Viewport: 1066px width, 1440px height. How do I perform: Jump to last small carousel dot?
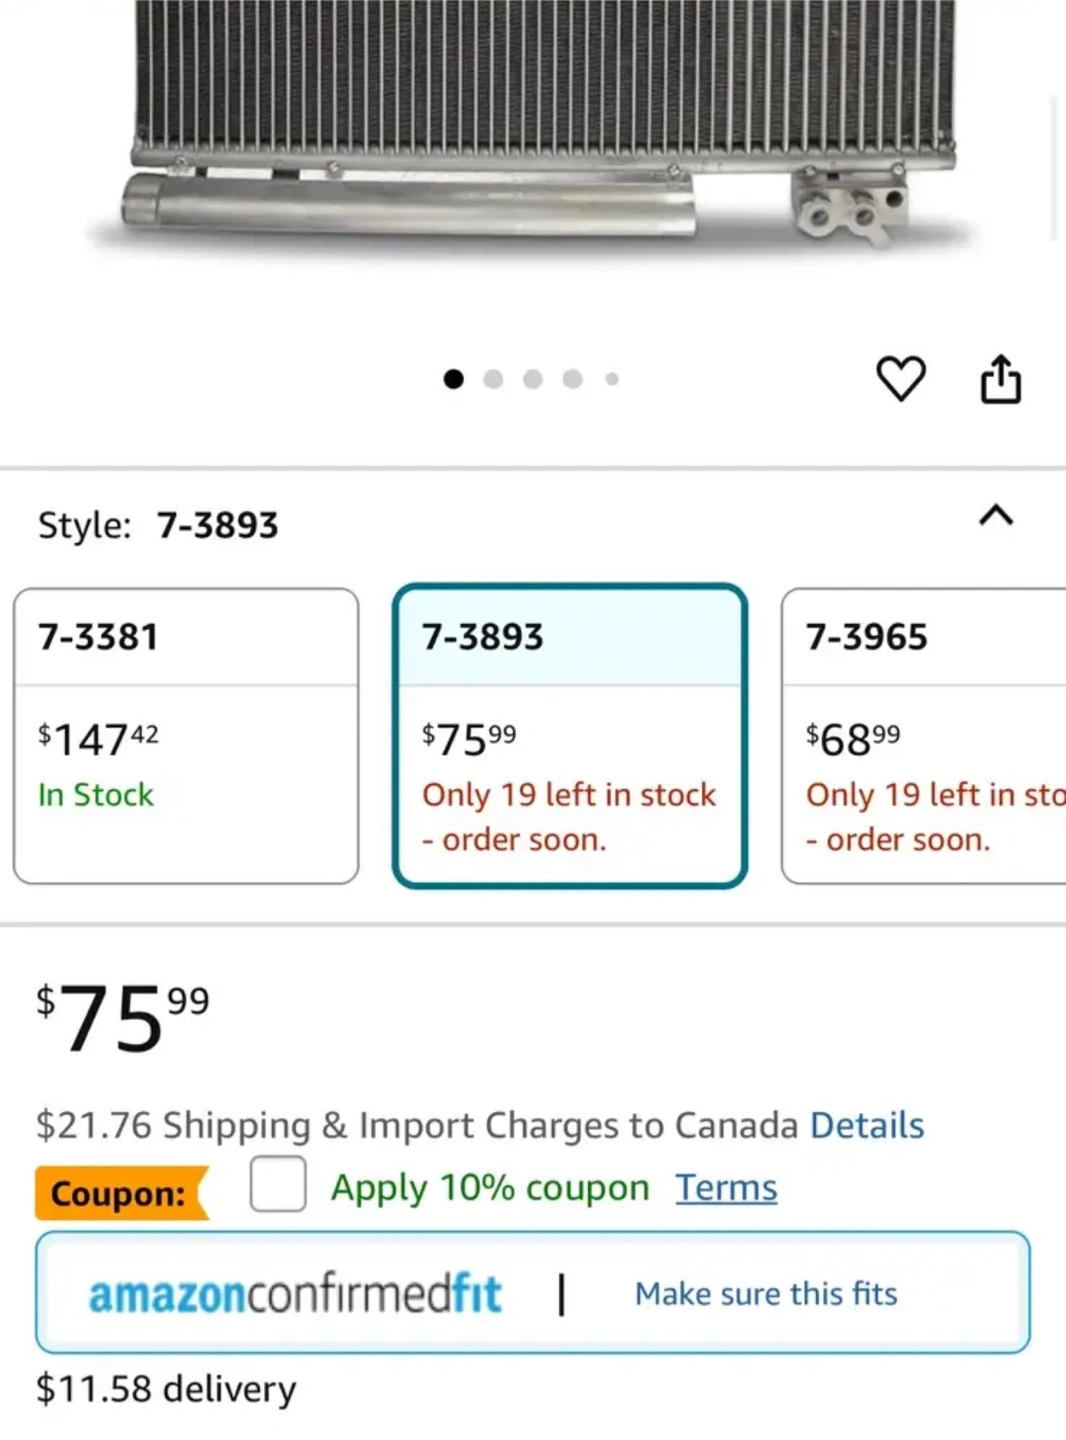(612, 379)
